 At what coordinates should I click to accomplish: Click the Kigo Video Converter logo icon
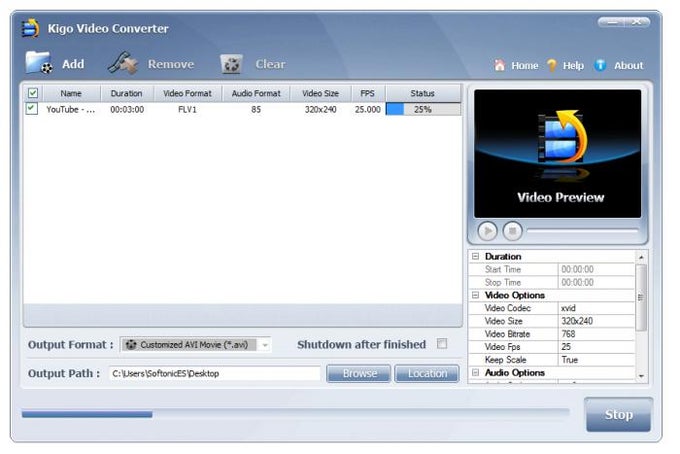tap(30, 28)
